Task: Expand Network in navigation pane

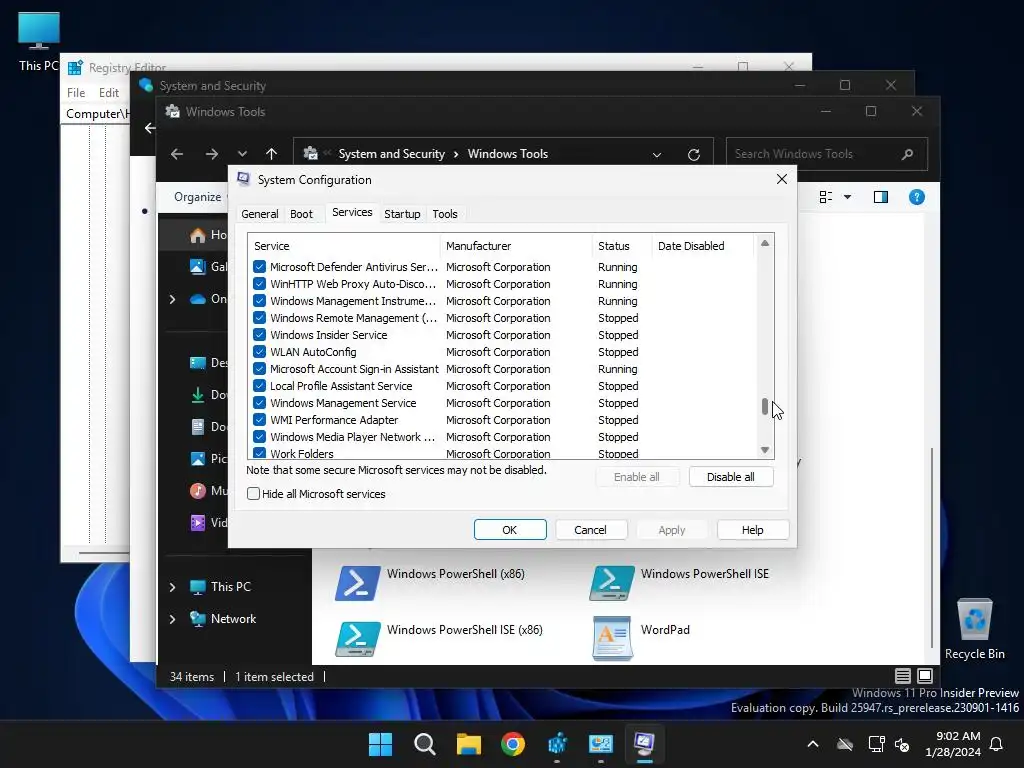Action: (x=172, y=618)
